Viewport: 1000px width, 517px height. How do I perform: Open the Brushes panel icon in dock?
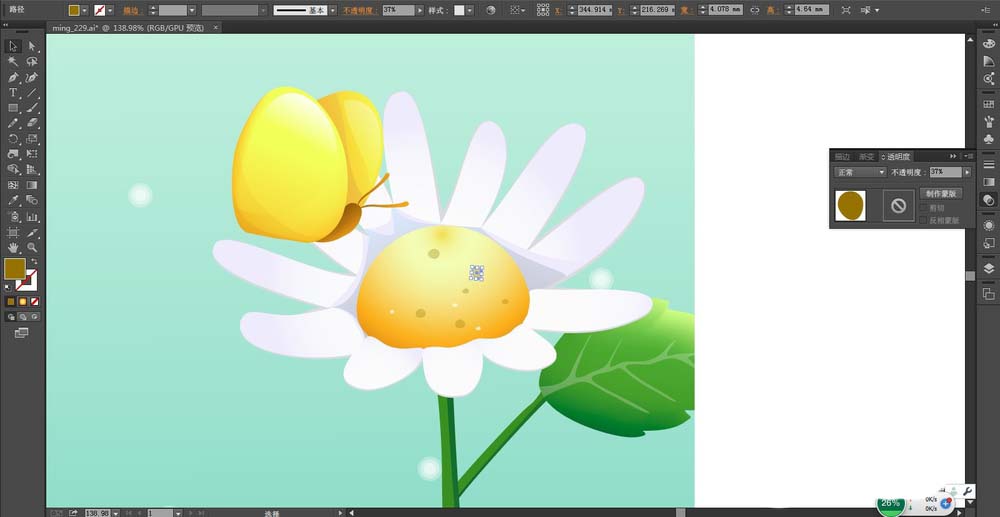(x=989, y=121)
